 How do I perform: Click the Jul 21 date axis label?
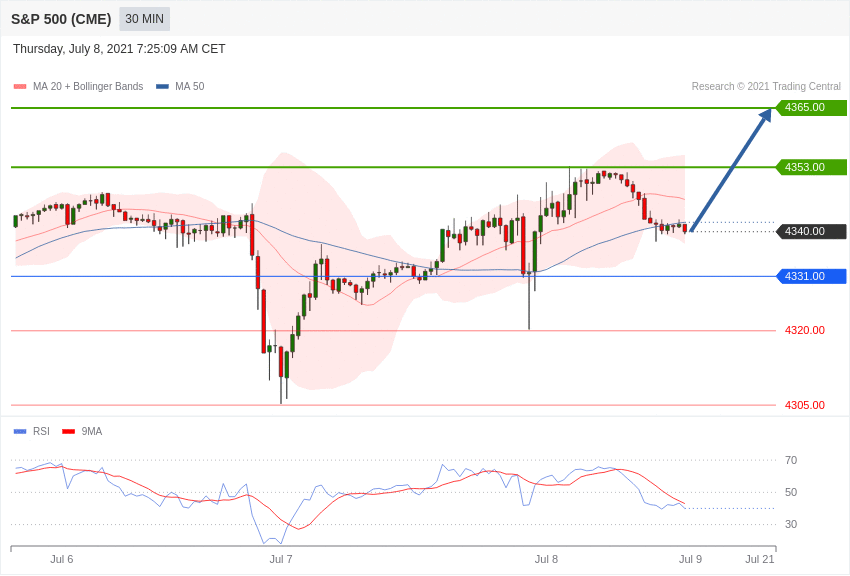pos(760,559)
